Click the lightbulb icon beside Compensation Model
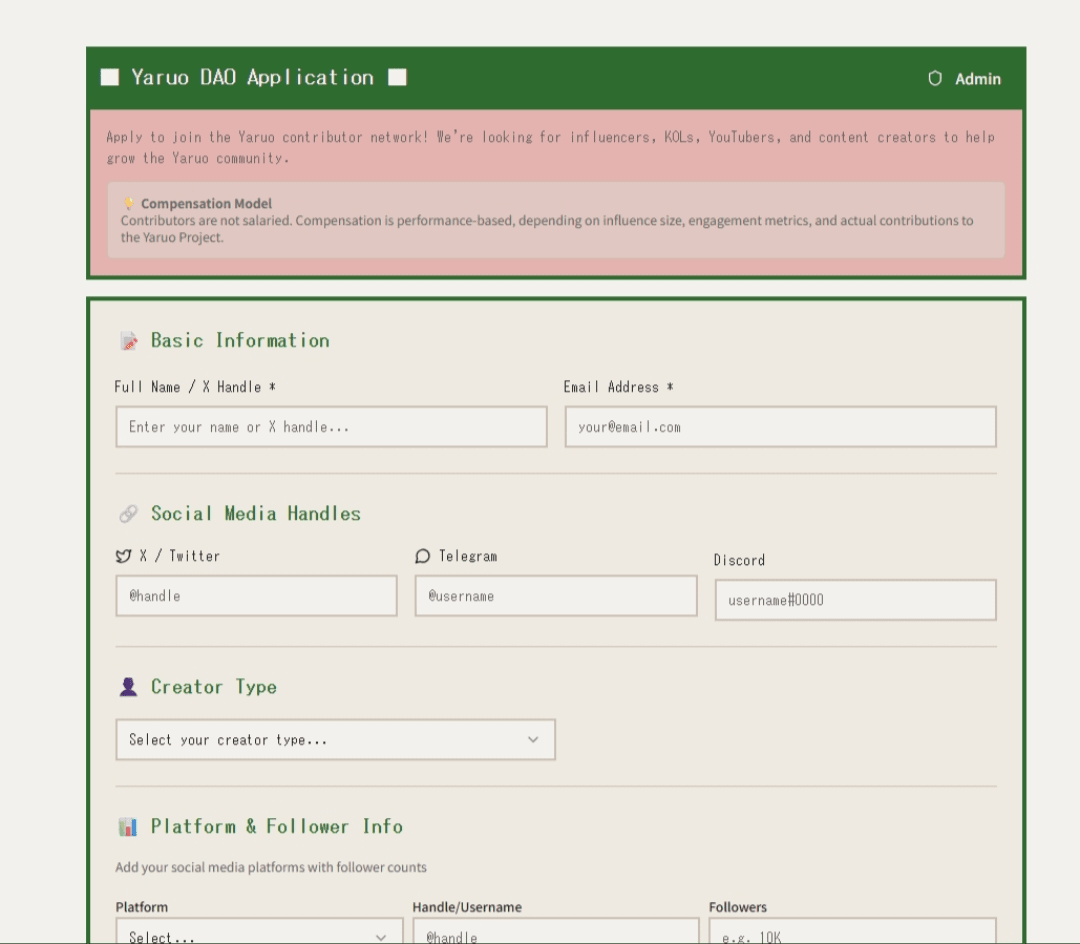Image resolution: width=1080 pixels, height=944 pixels. pos(129,203)
